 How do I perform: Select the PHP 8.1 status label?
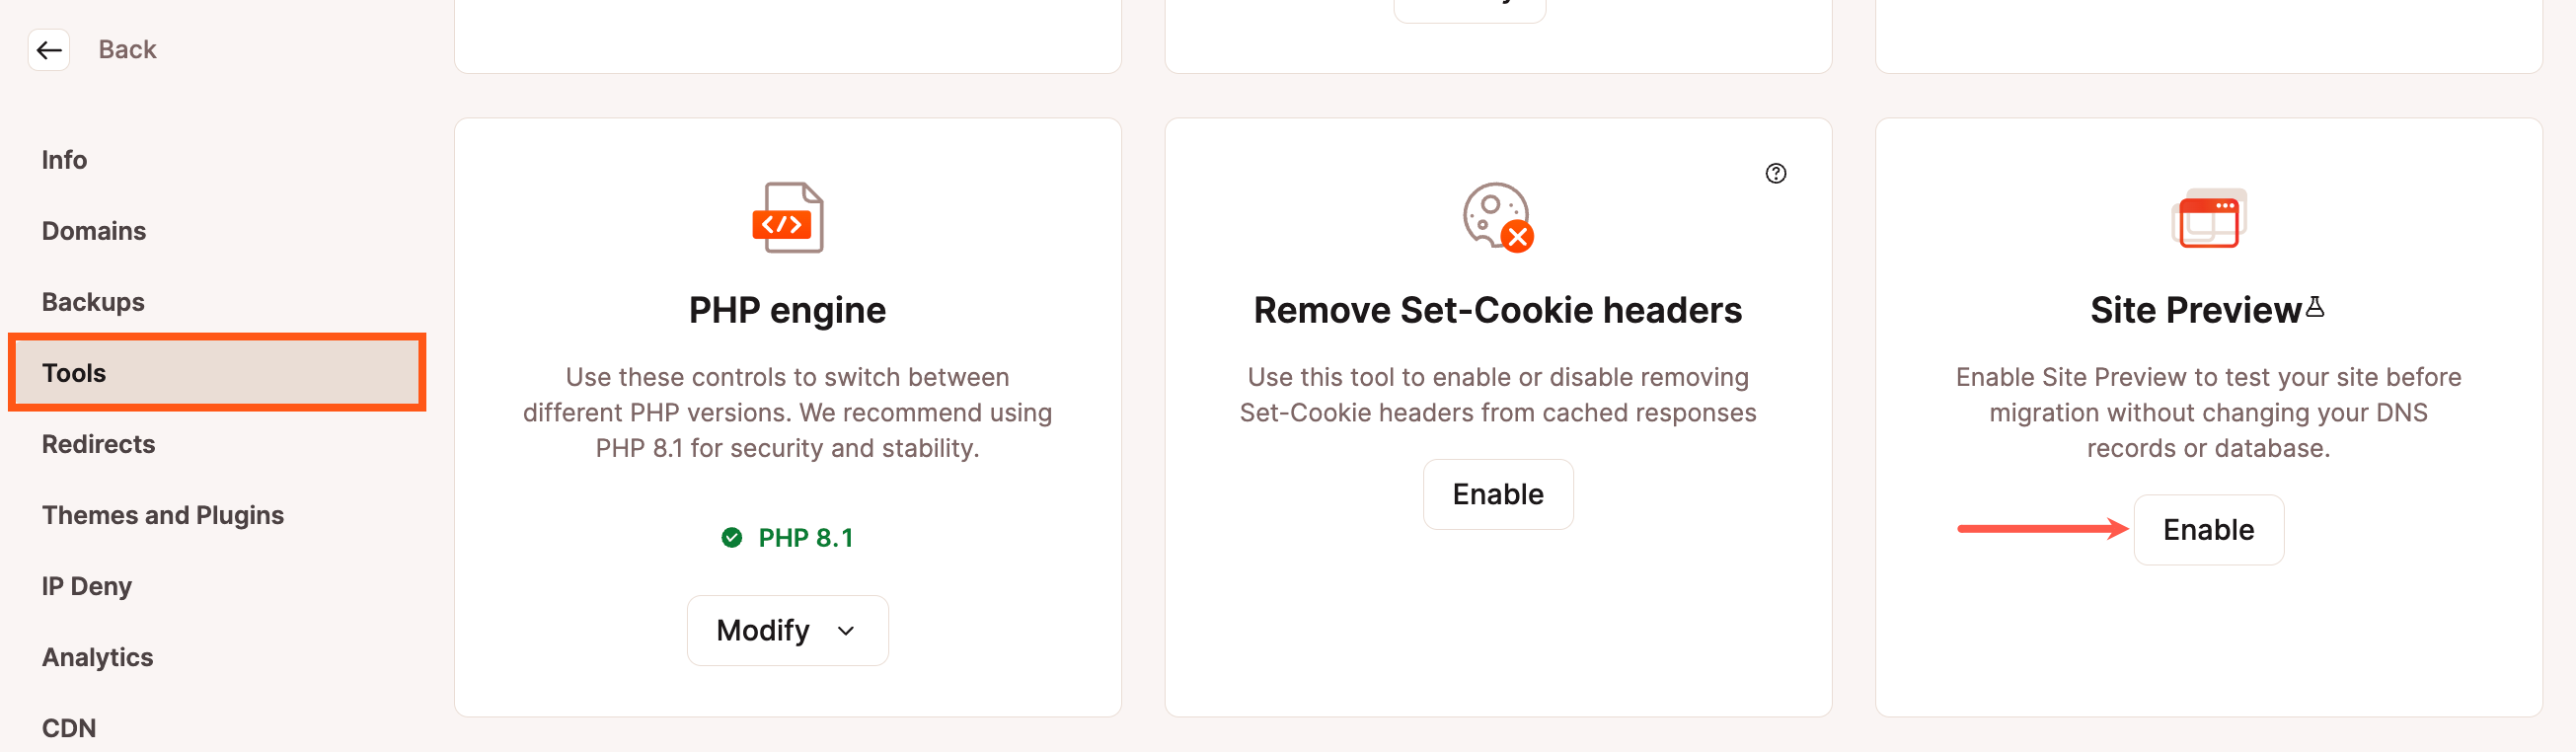coord(806,538)
